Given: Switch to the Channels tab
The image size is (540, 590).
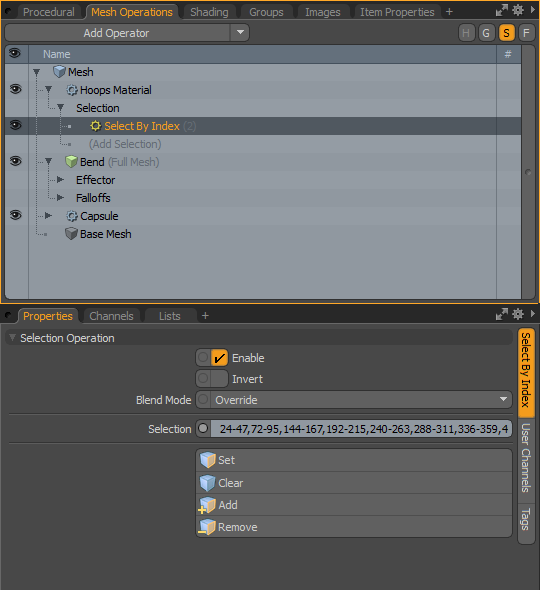Looking at the screenshot, I should click(111, 316).
